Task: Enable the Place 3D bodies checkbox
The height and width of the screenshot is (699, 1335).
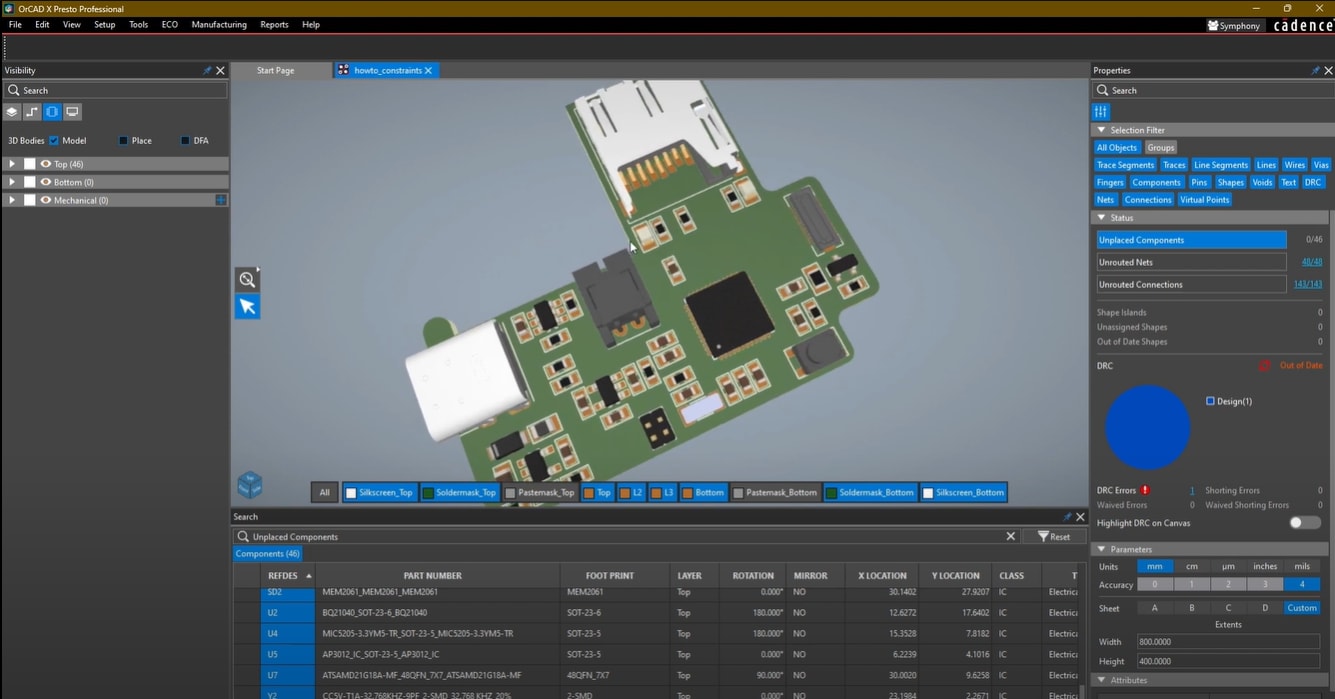Action: pos(123,141)
